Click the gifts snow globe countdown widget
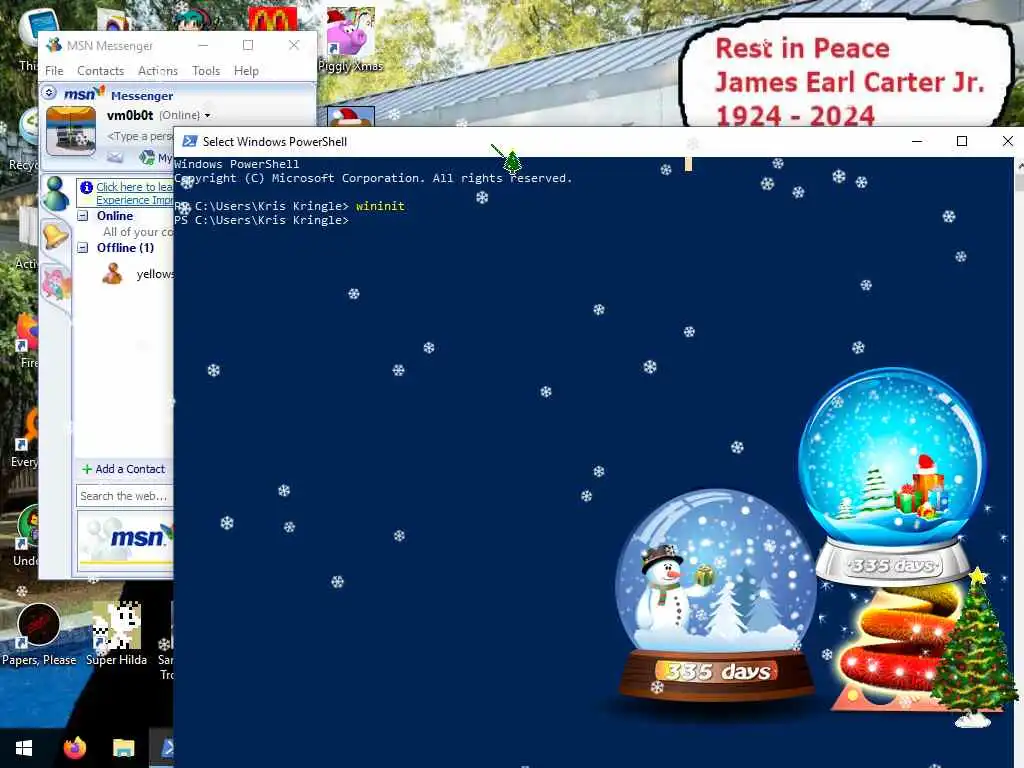1024x768 pixels. [891, 475]
